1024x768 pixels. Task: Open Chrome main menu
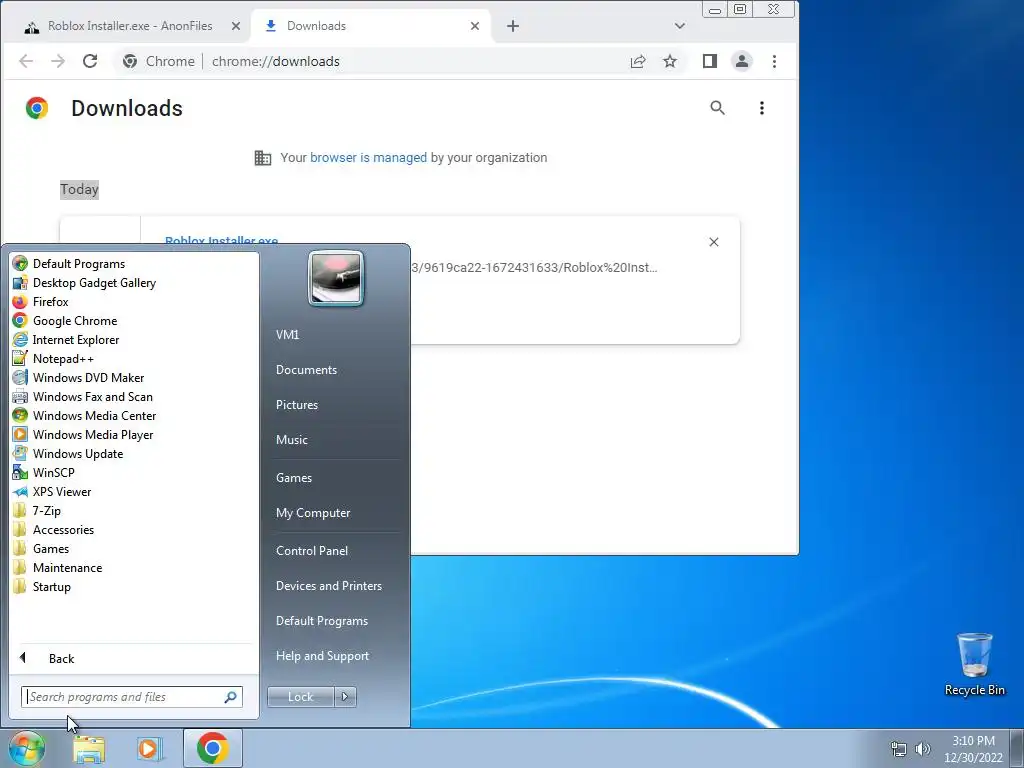tap(775, 61)
